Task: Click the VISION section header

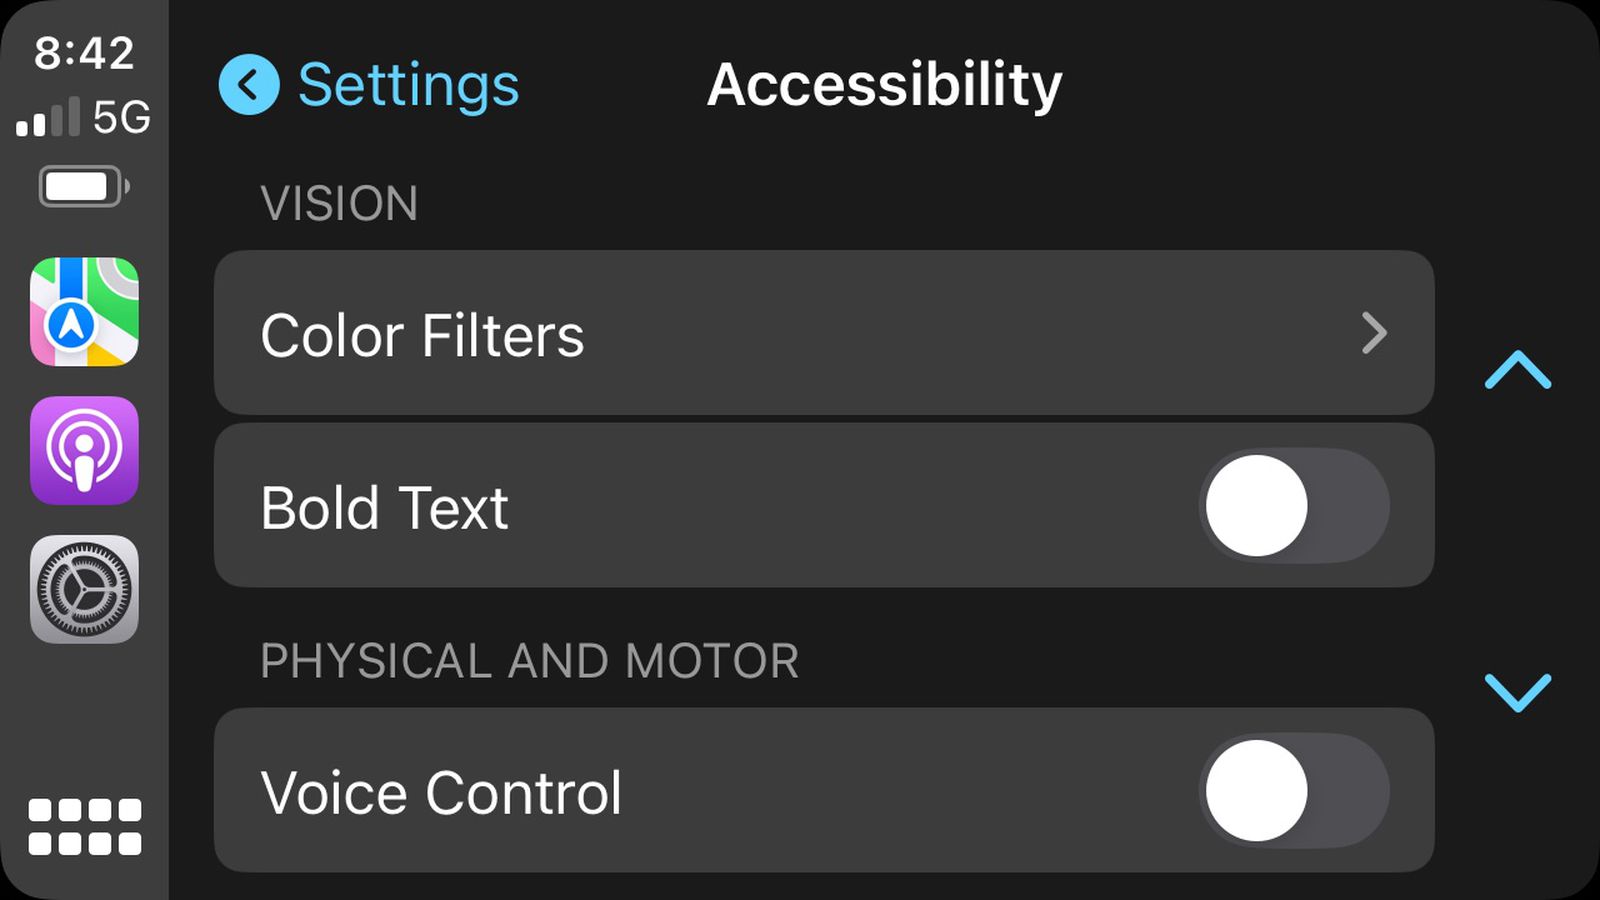Action: 340,203
